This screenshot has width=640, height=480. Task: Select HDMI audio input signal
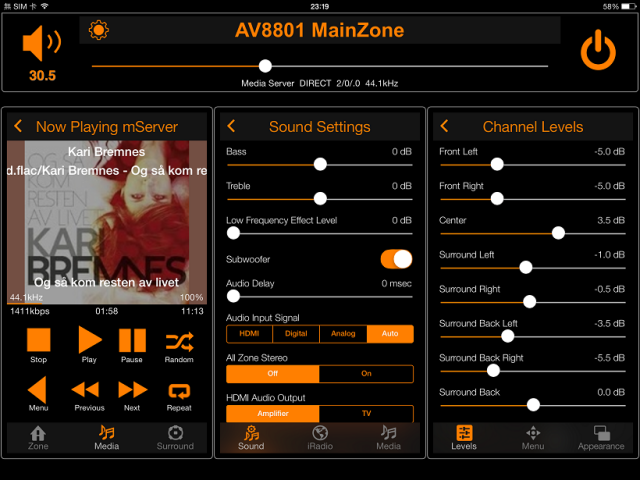[x=249, y=334]
